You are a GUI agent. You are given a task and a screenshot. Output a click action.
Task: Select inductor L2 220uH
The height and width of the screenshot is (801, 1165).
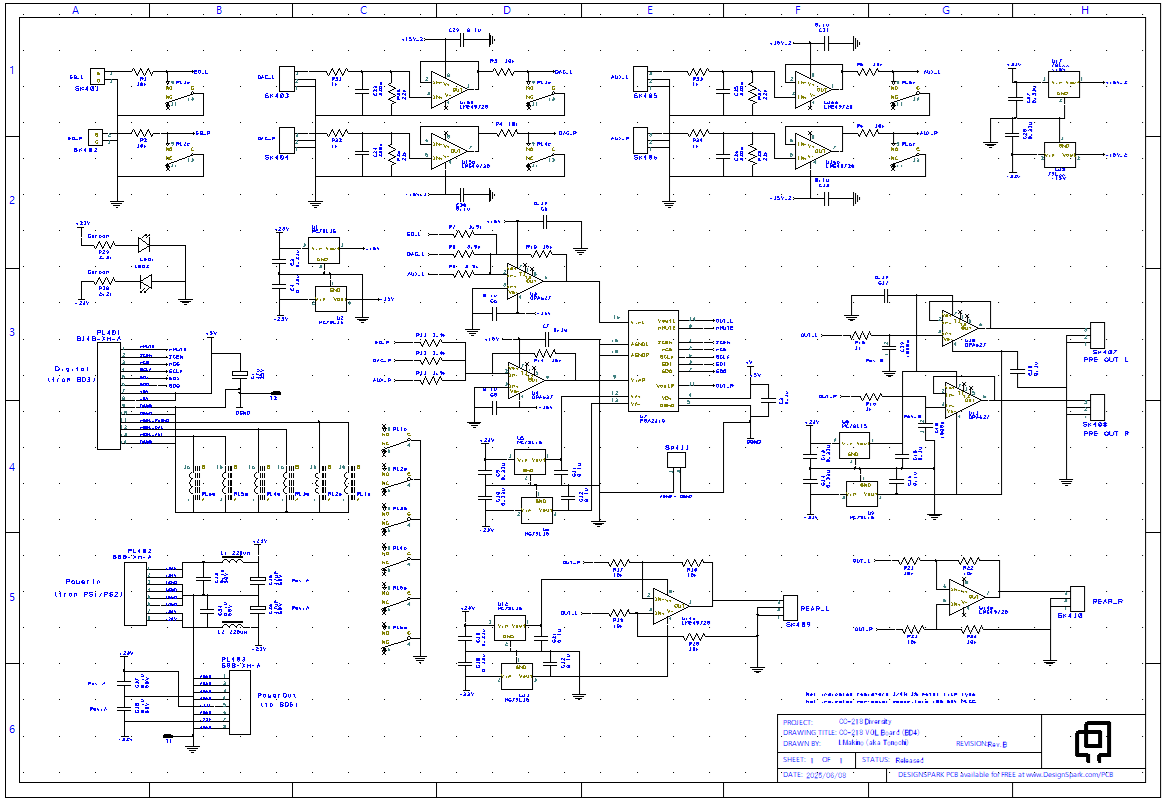click(x=233, y=626)
